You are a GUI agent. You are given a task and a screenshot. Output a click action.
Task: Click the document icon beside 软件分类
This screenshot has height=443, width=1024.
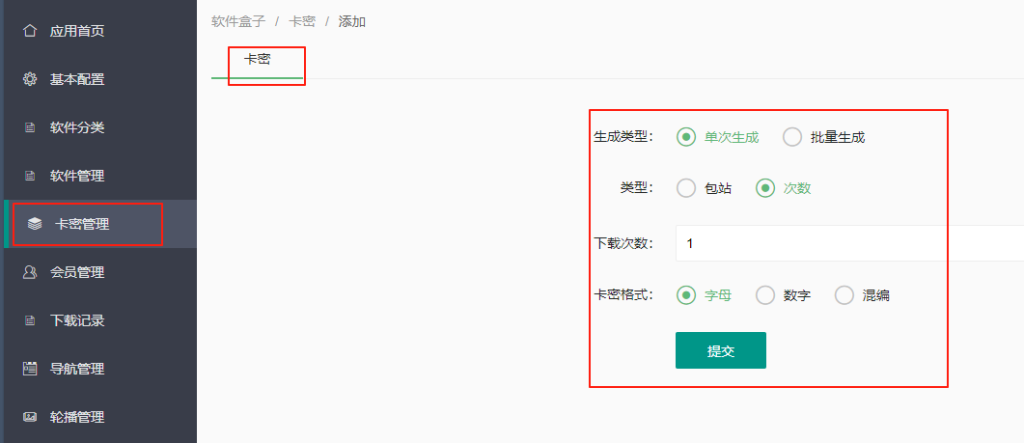(29, 128)
